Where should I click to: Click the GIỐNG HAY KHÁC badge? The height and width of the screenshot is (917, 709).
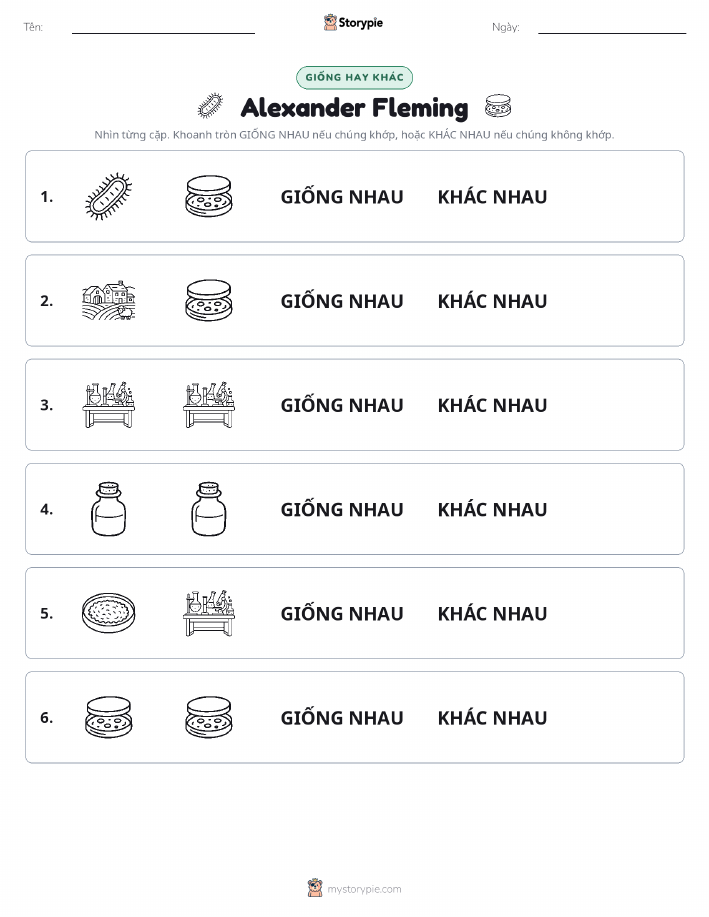[354, 77]
